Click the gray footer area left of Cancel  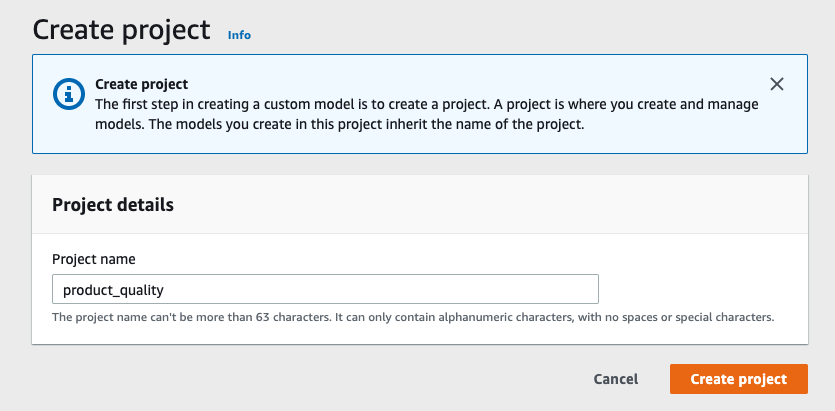point(300,379)
